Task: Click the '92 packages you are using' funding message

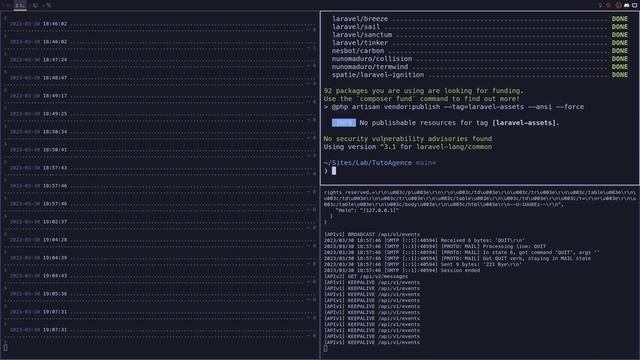Action: (x=423, y=91)
